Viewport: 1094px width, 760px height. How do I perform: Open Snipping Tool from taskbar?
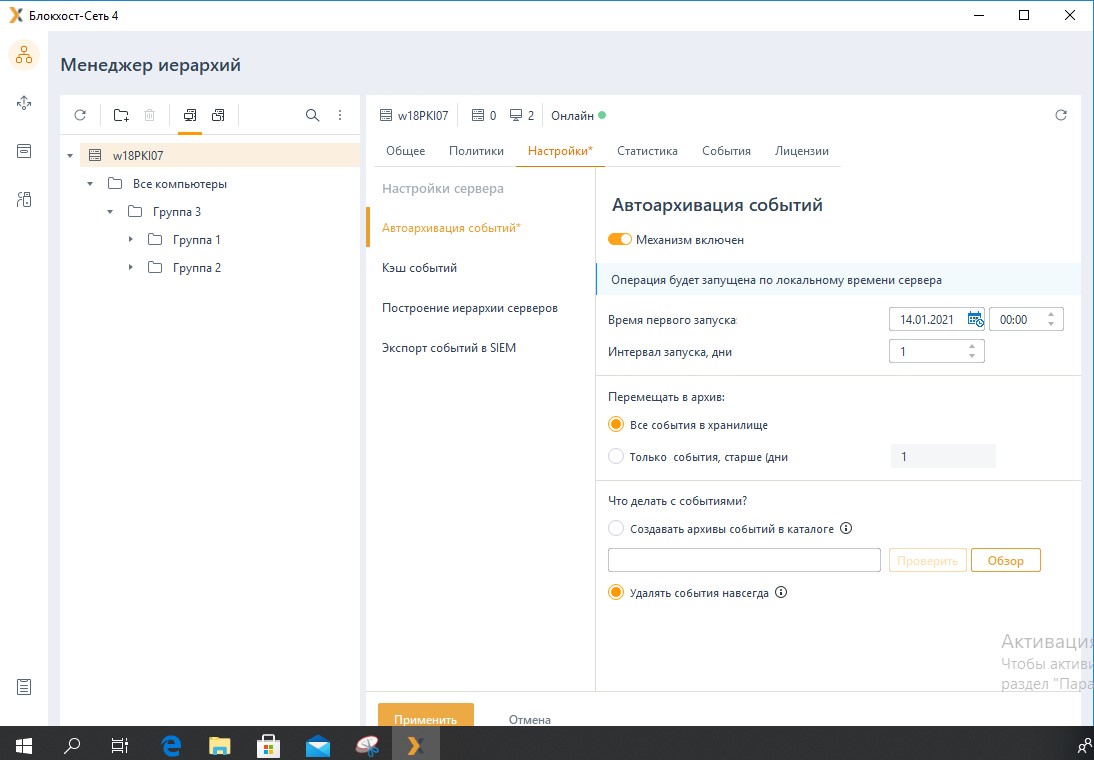366,746
